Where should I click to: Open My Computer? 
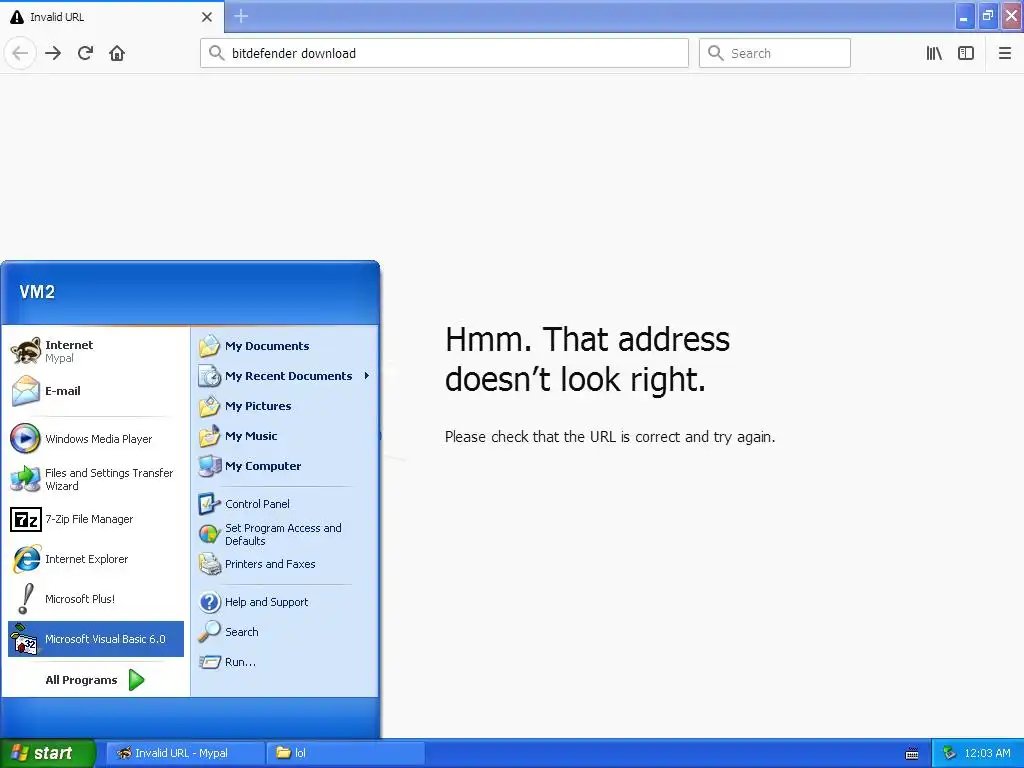285,466
